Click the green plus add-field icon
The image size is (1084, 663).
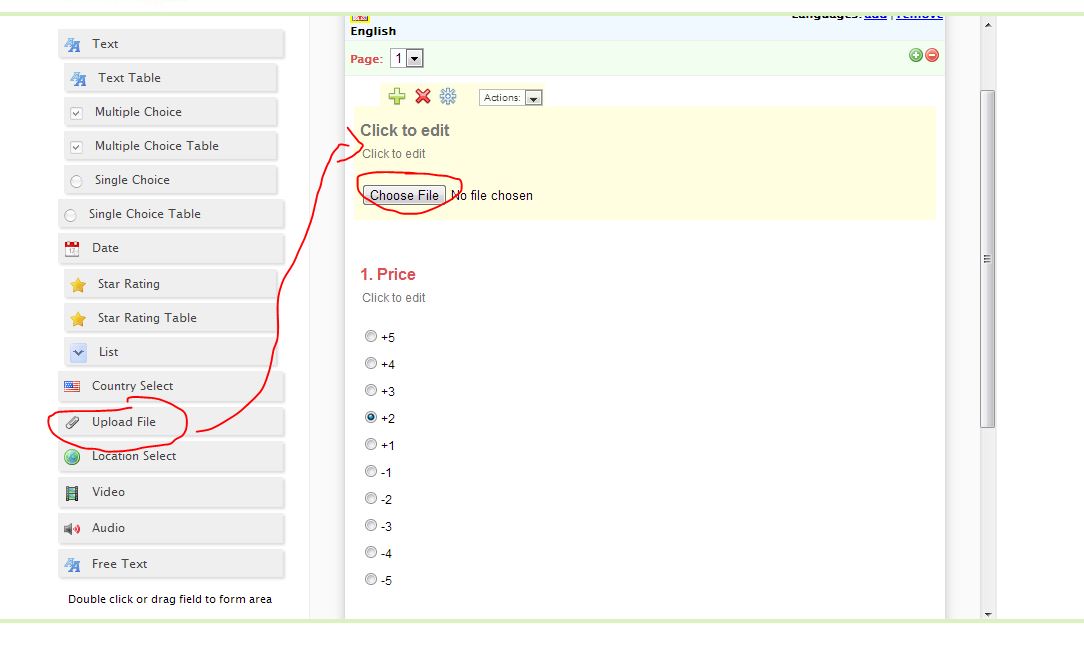click(x=397, y=97)
